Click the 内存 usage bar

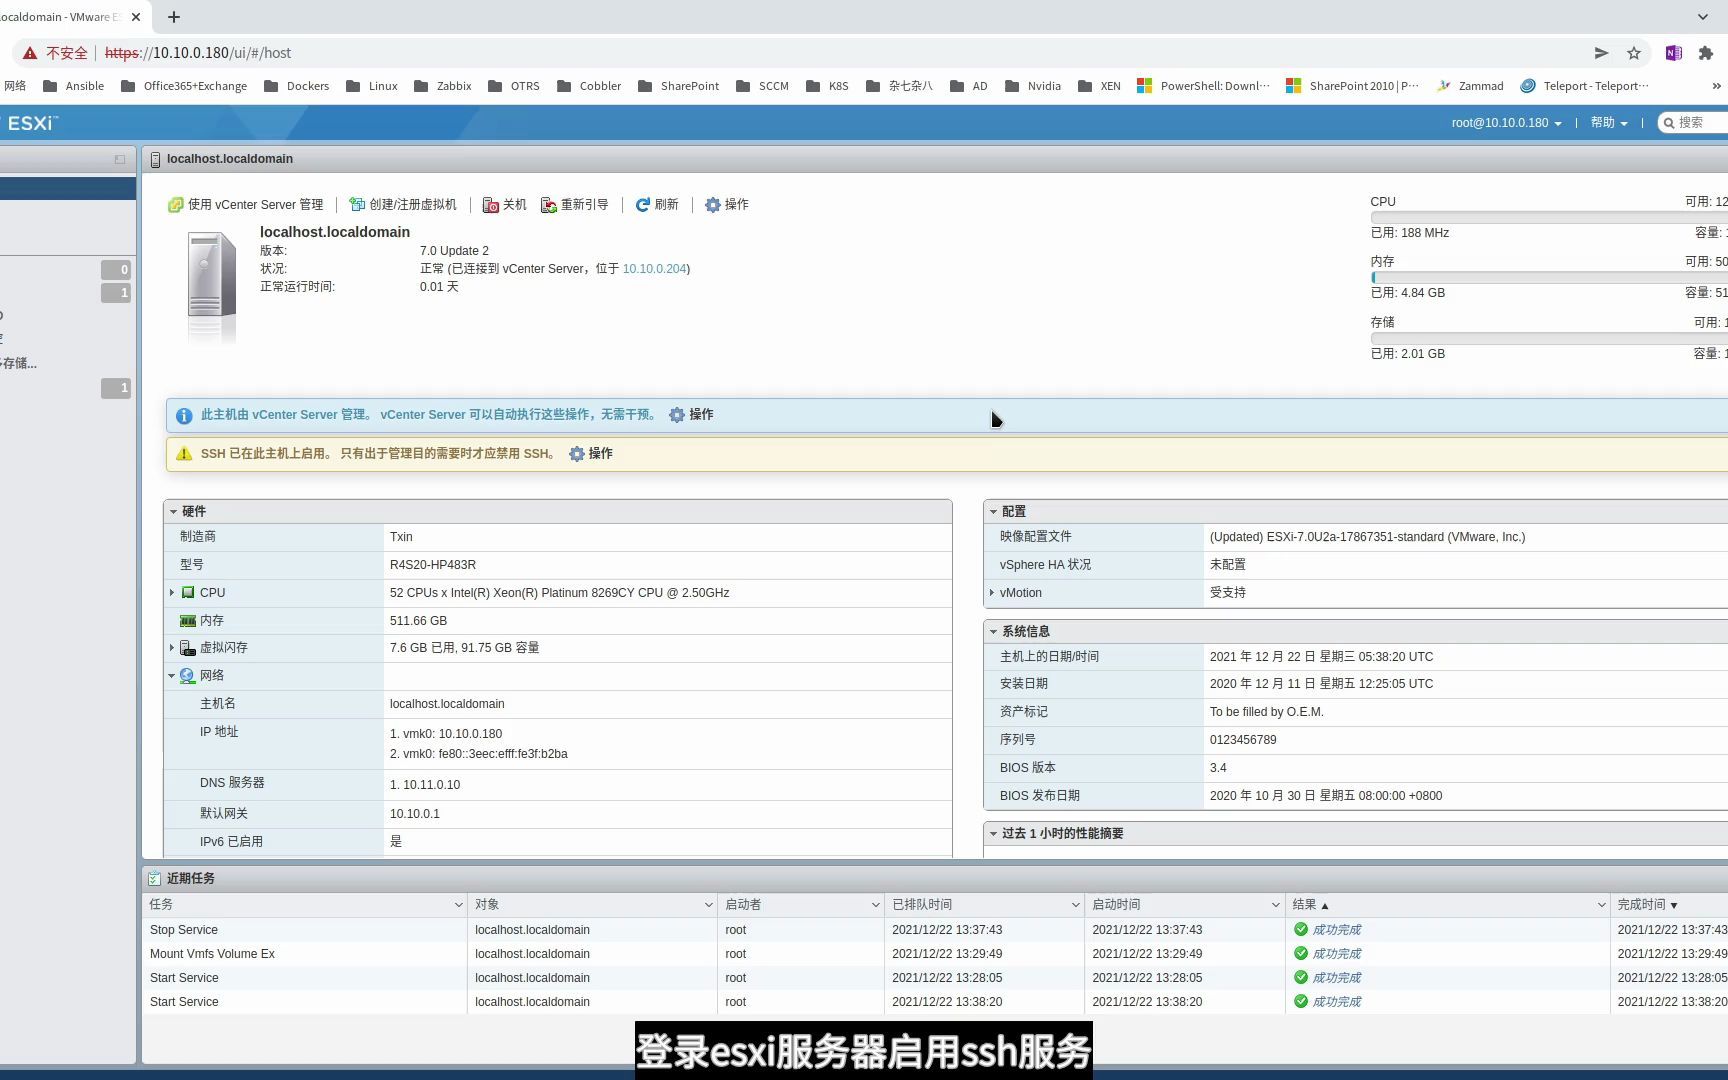[1549, 277]
